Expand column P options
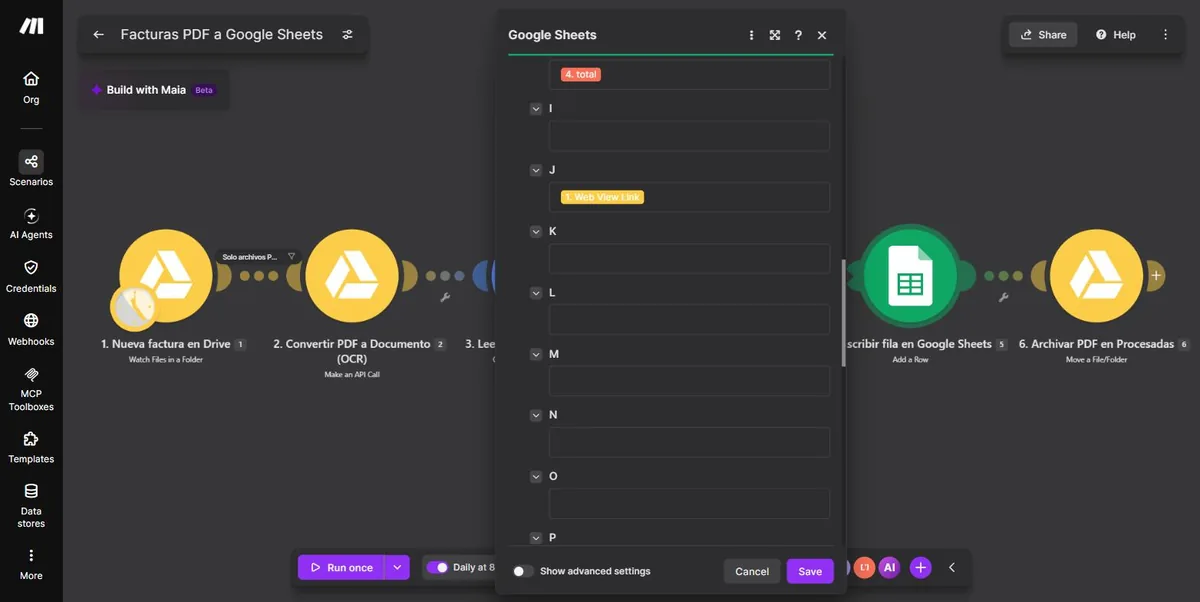The width and height of the screenshot is (1200, 602). coord(536,538)
